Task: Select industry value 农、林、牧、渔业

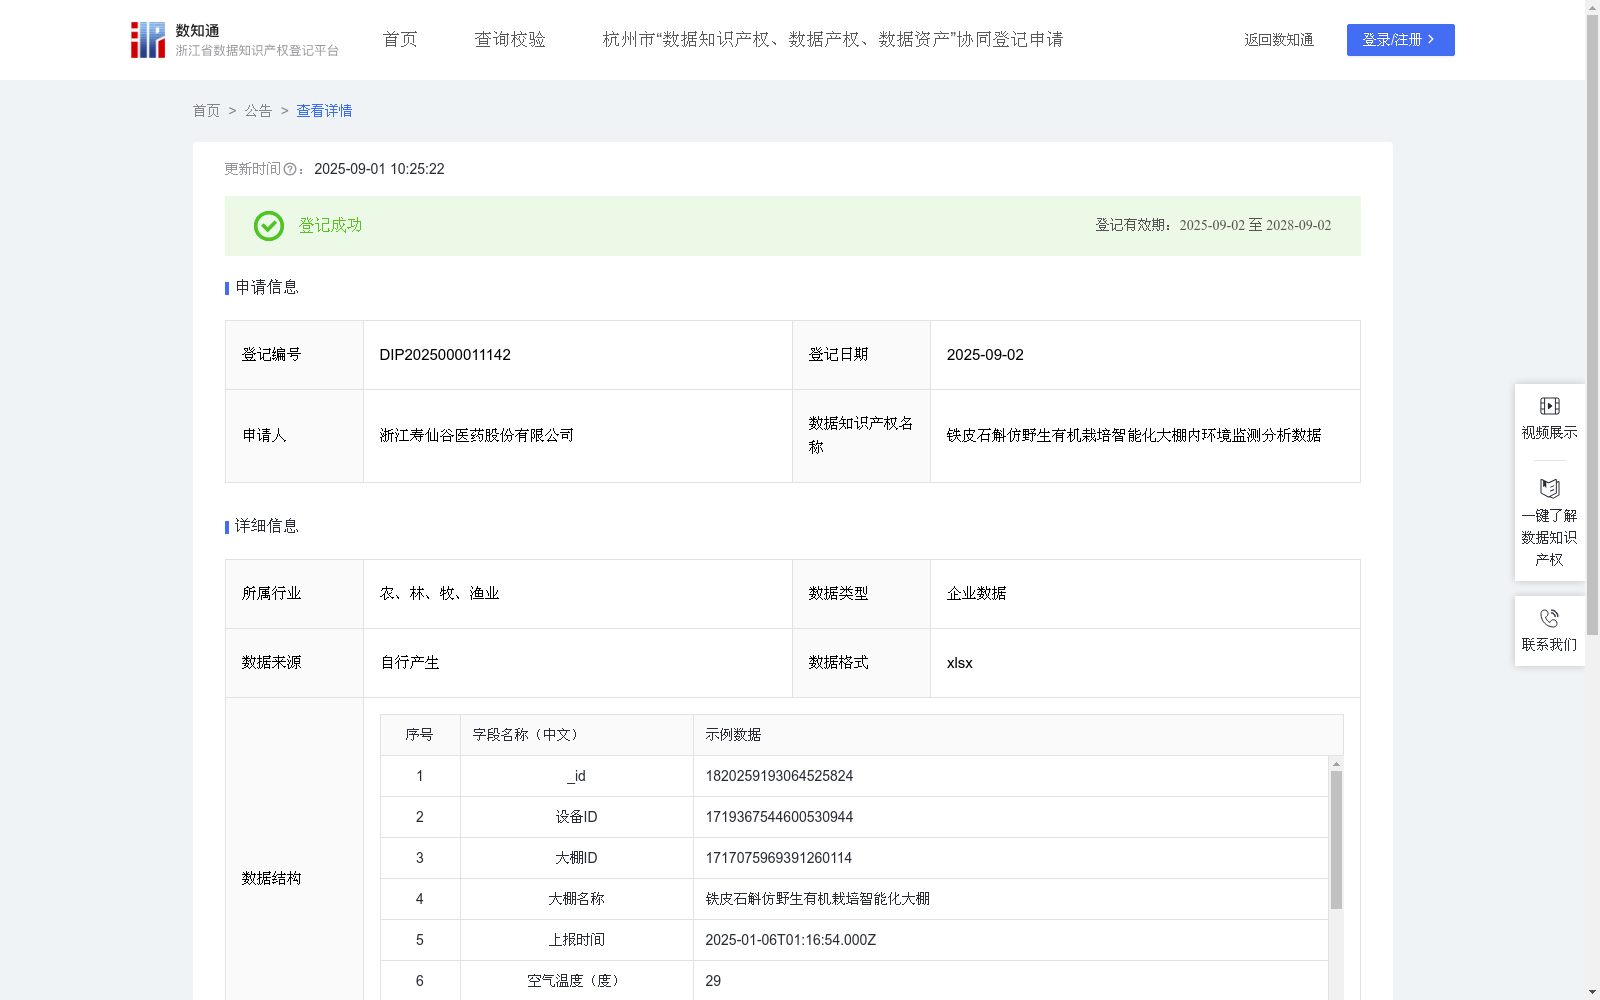Action: [x=439, y=594]
